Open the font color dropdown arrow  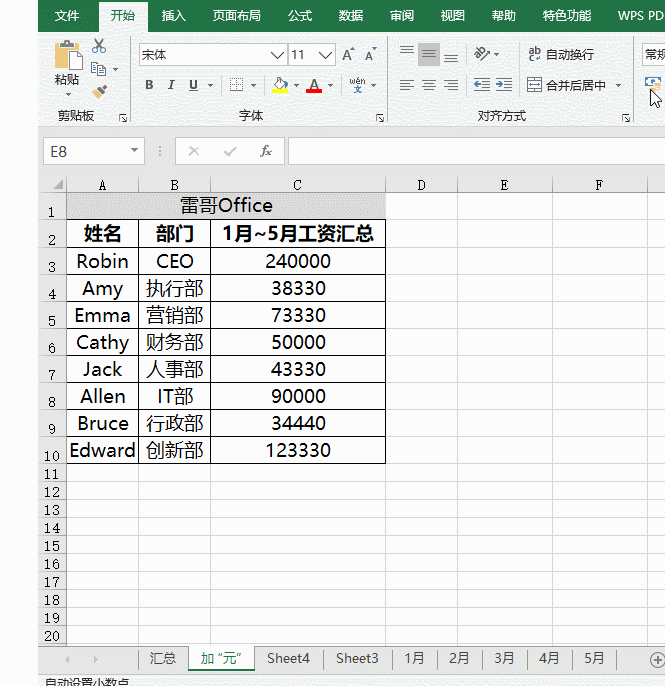coord(330,85)
